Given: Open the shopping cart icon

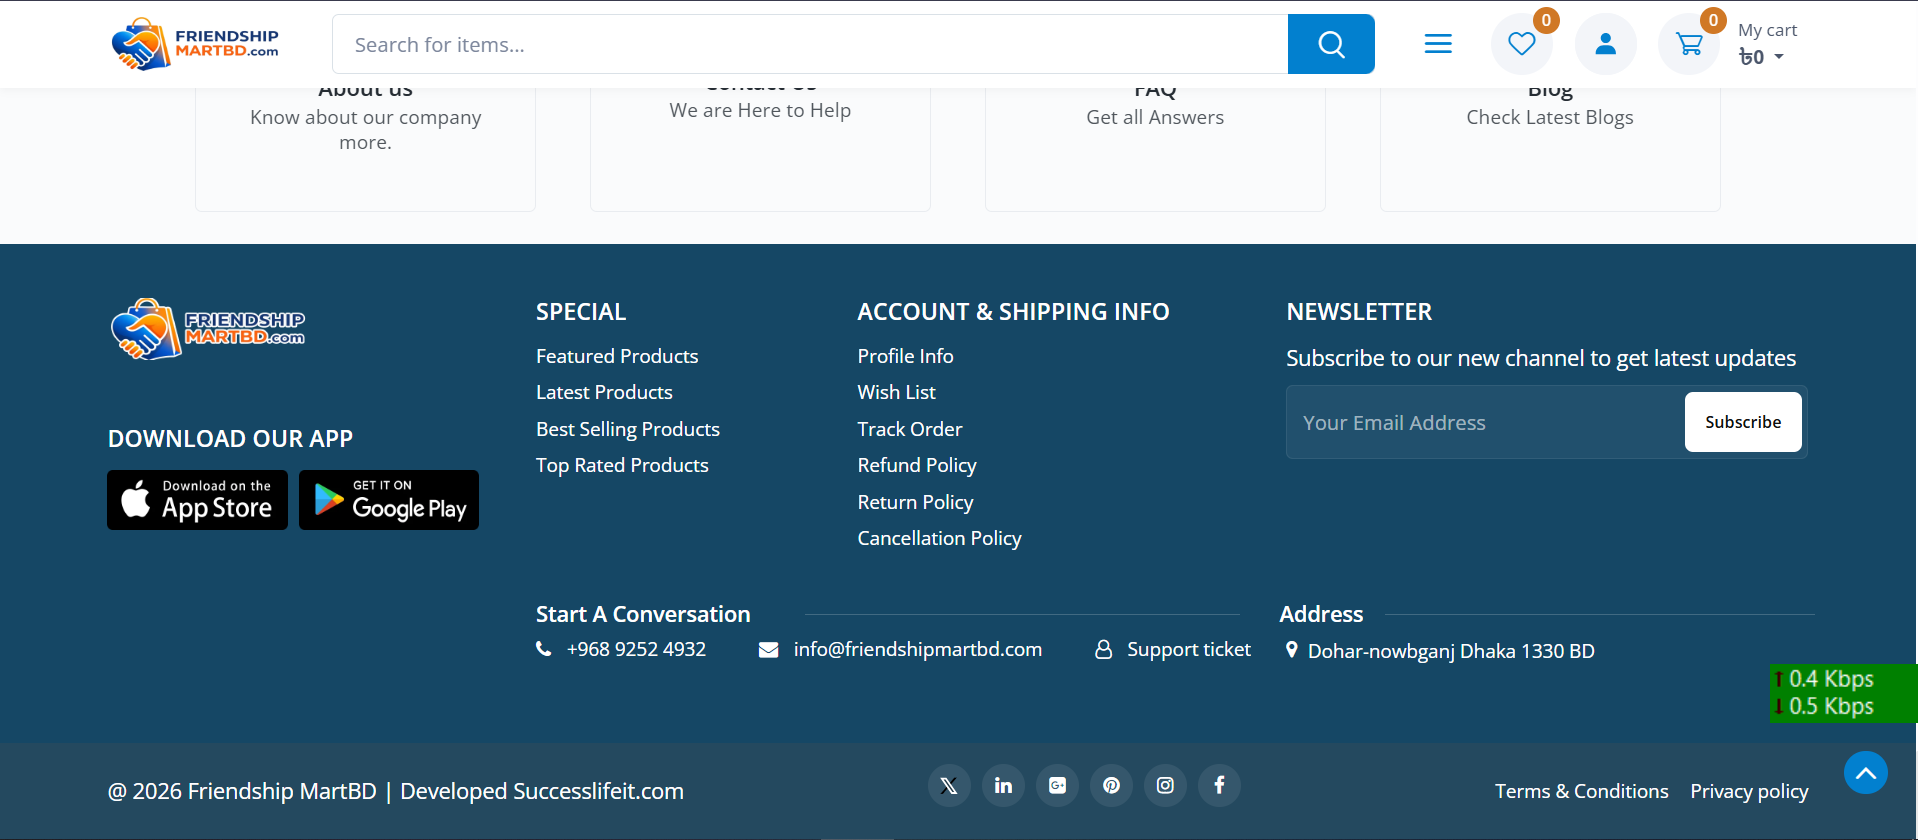Looking at the screenshot, I should tap(1689, 44).
